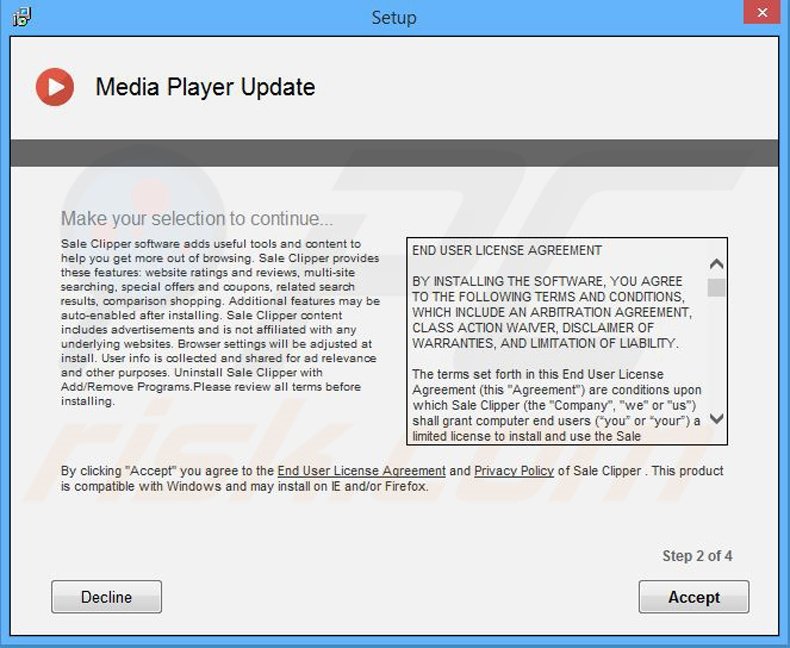This screenshot has width=790, height=648.
Task: Click the EULA scrollbar up arrow
Action: (716, 264)
